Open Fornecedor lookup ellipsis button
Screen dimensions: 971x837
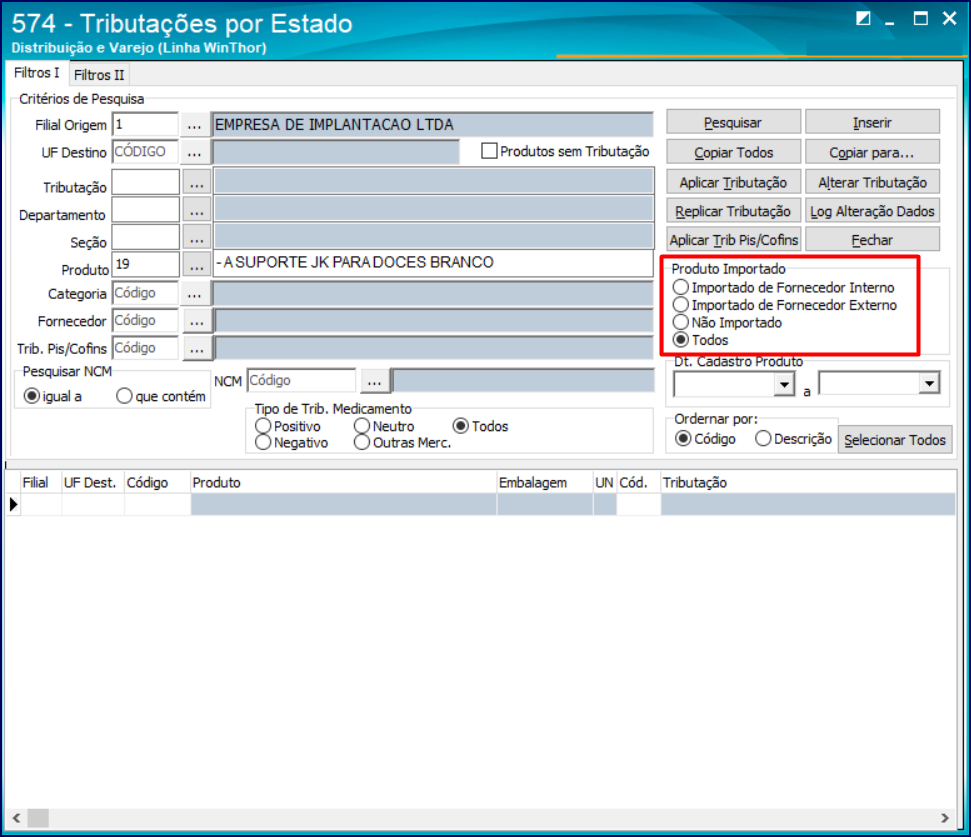(x=197, y=321)
